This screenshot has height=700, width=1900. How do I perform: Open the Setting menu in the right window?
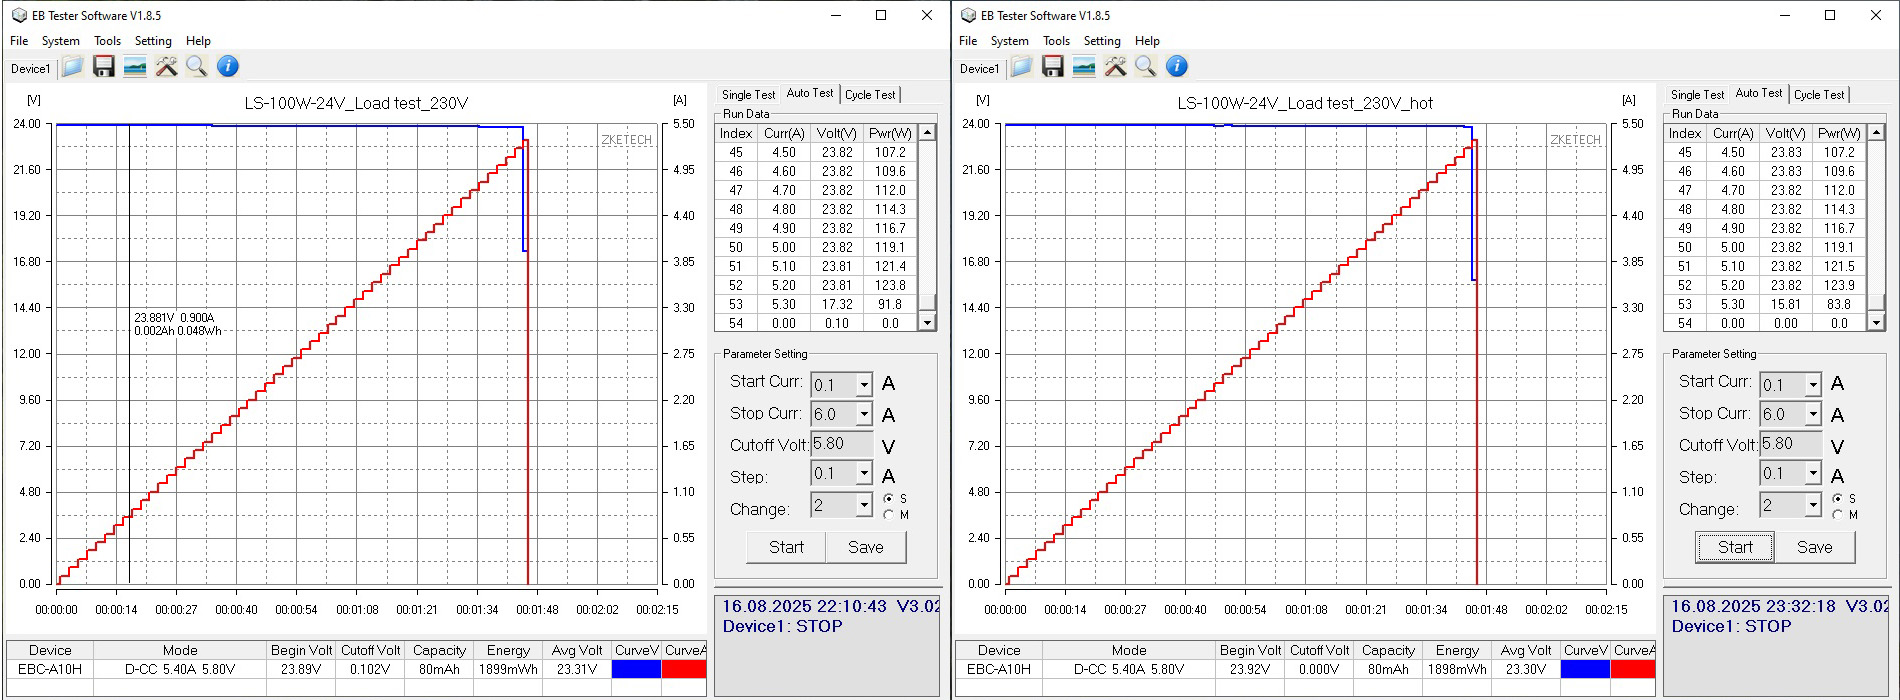(1101, 41)
